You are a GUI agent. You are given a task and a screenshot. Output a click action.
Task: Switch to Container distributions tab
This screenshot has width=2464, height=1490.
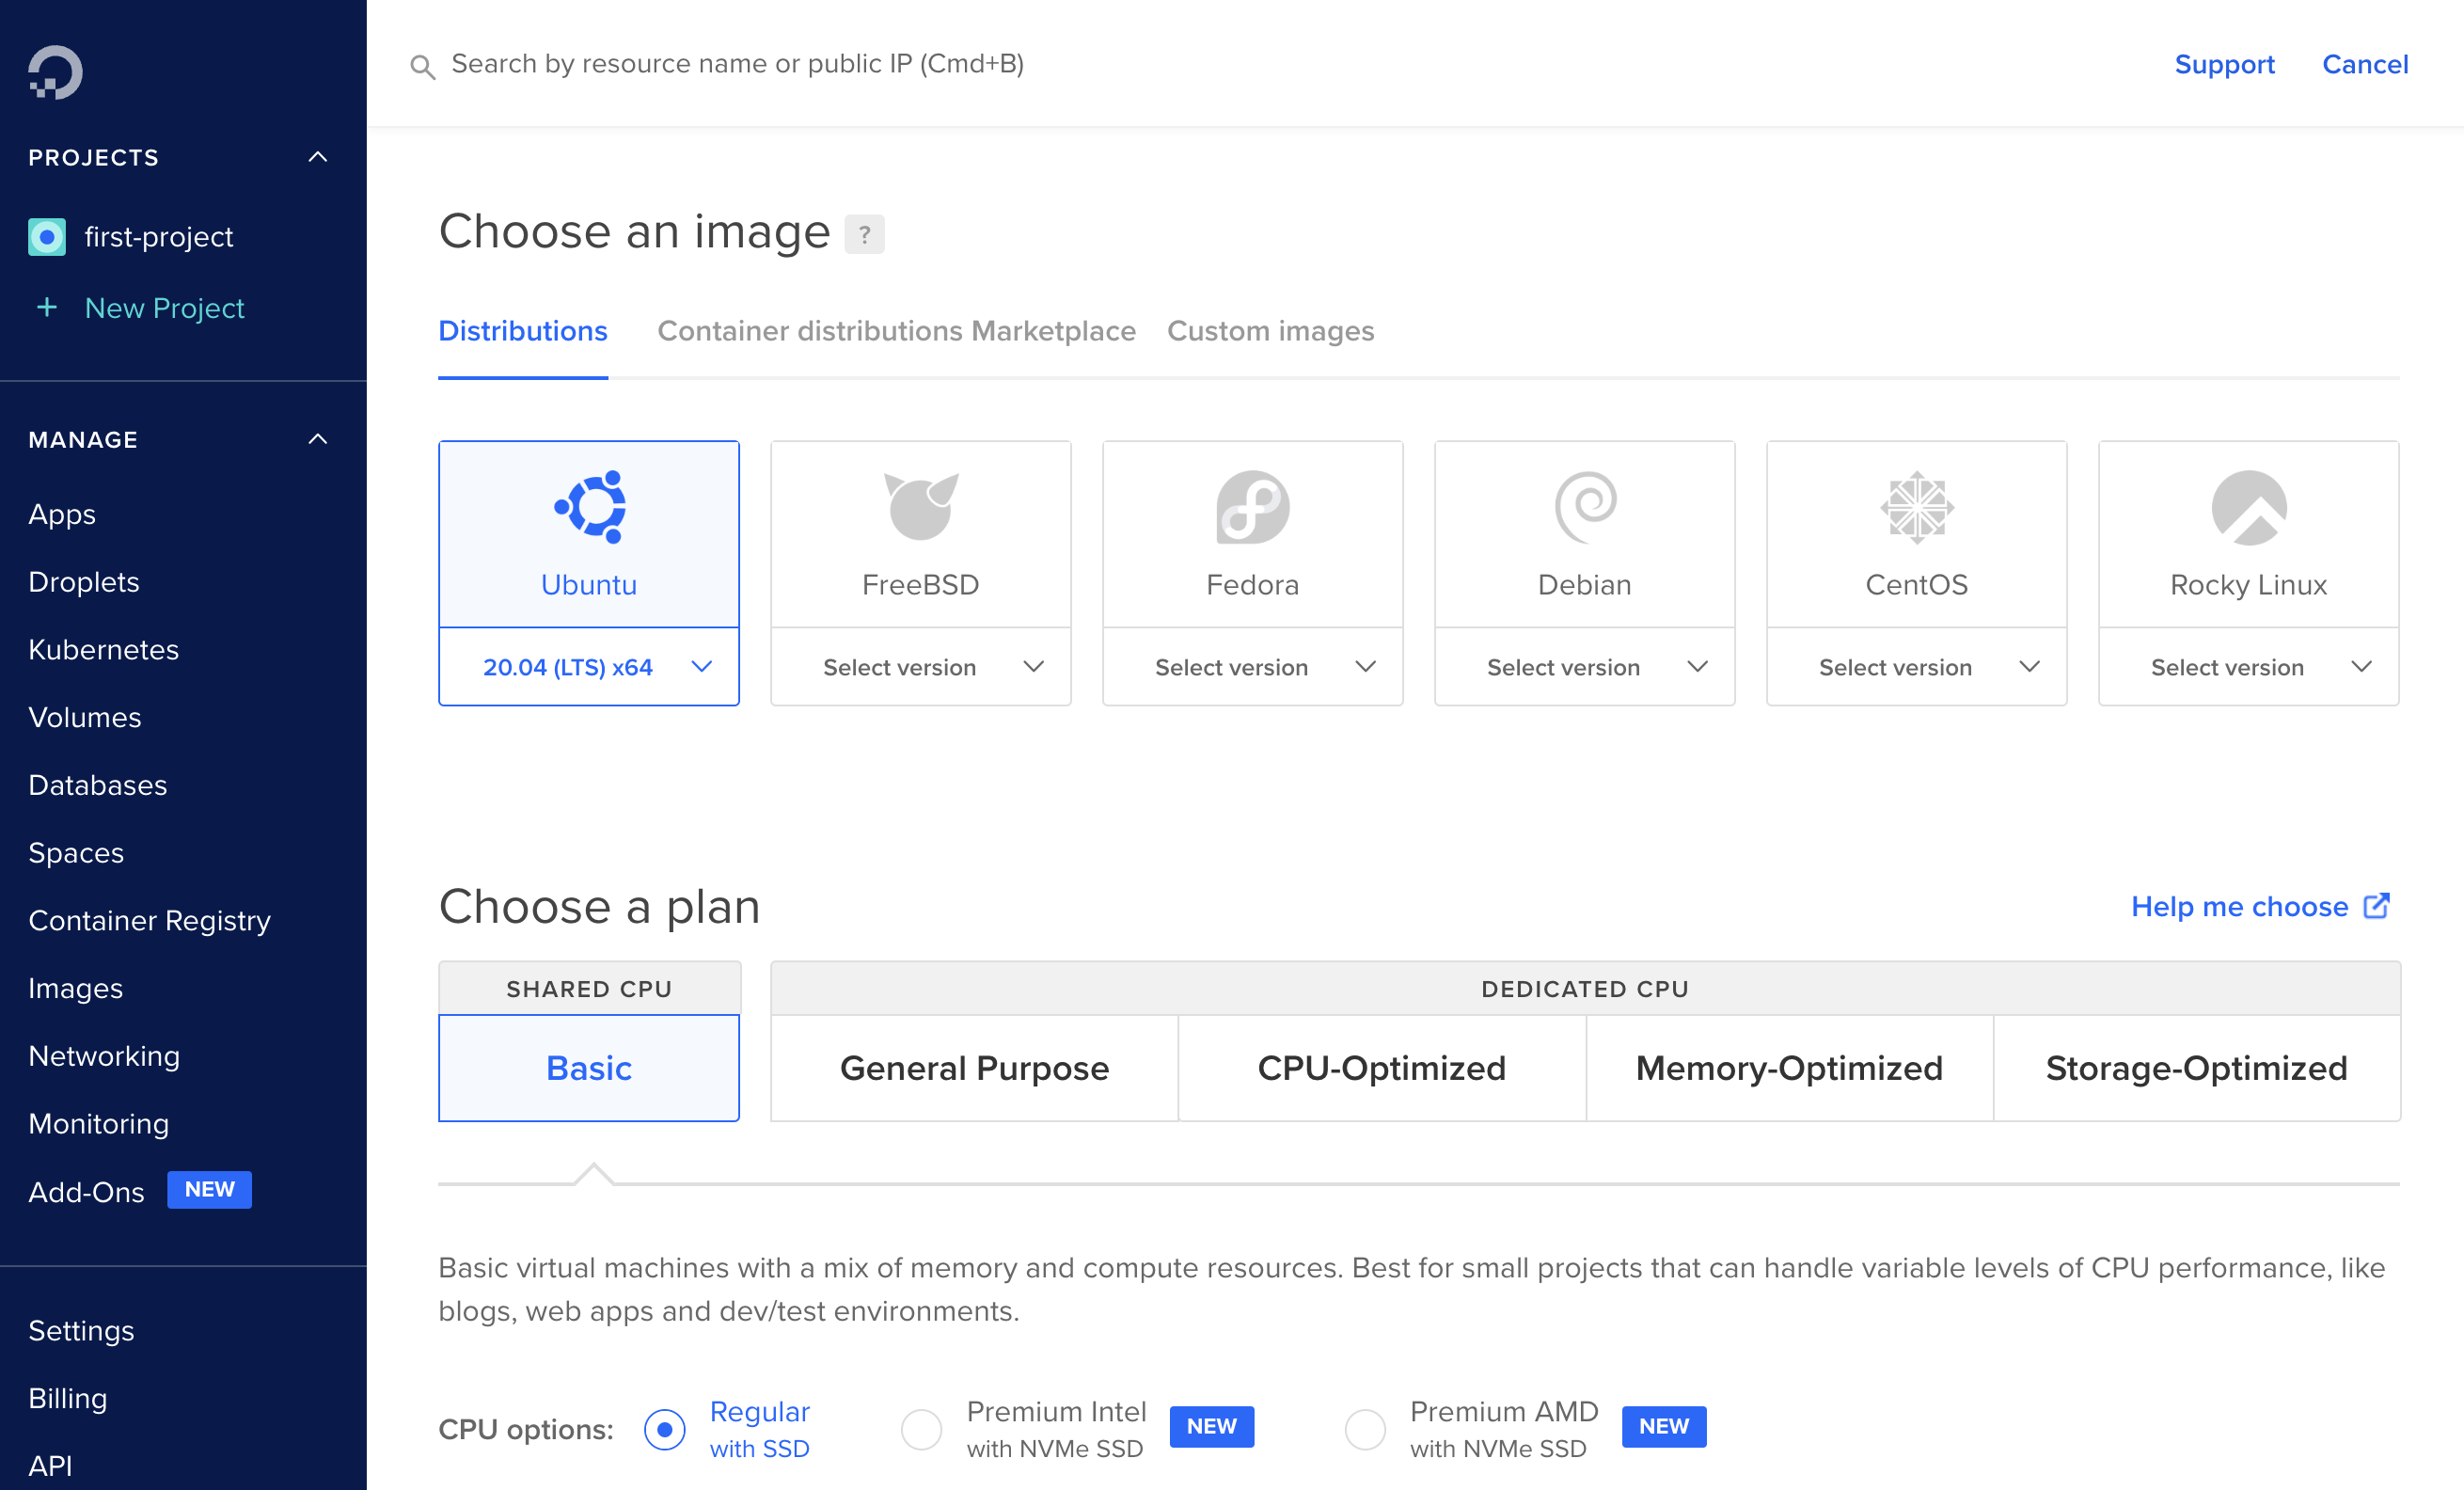[810, 331]
